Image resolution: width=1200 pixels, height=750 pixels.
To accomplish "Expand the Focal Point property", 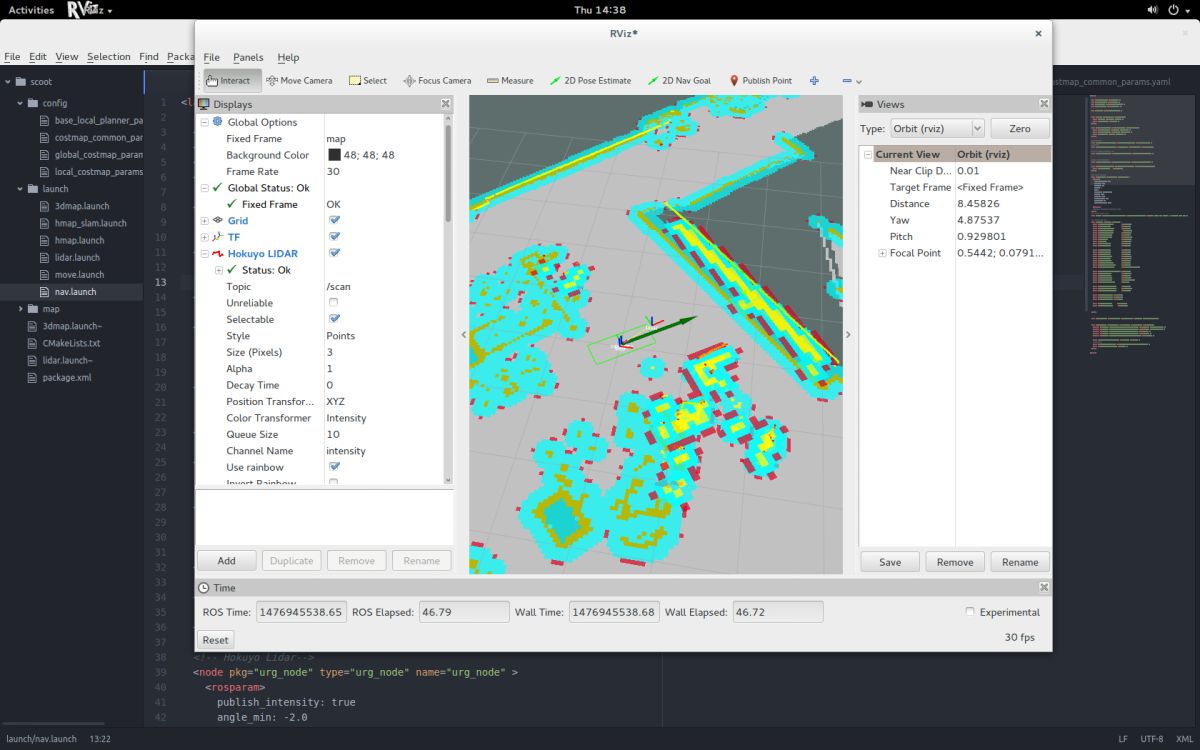I will pos(882,253).
